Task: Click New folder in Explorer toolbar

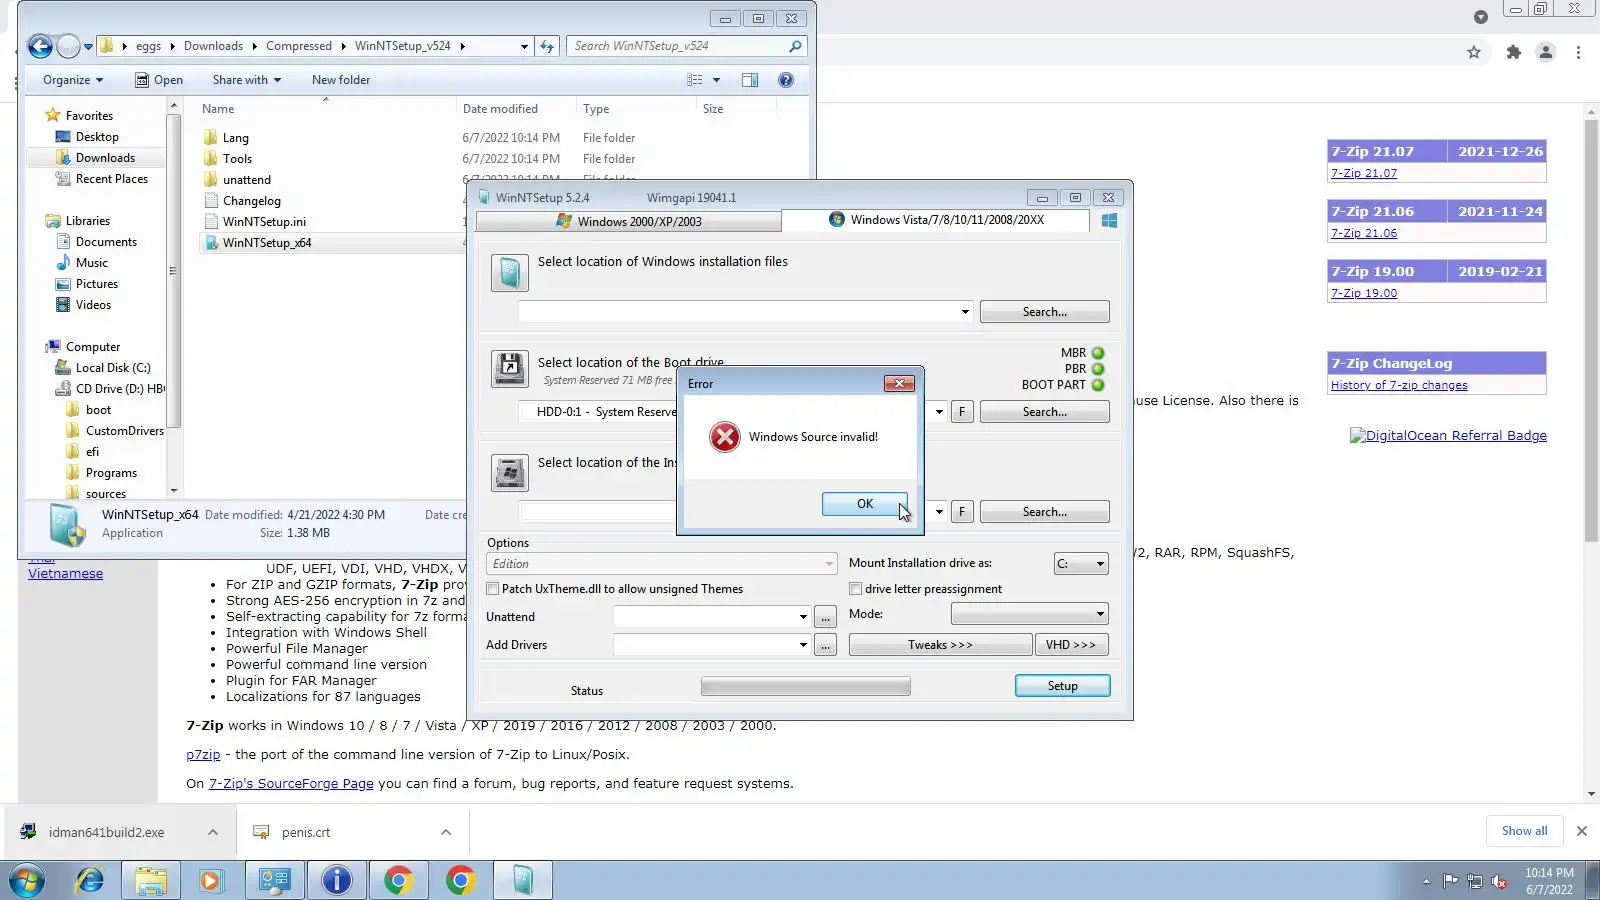Action: pos(341,80)
